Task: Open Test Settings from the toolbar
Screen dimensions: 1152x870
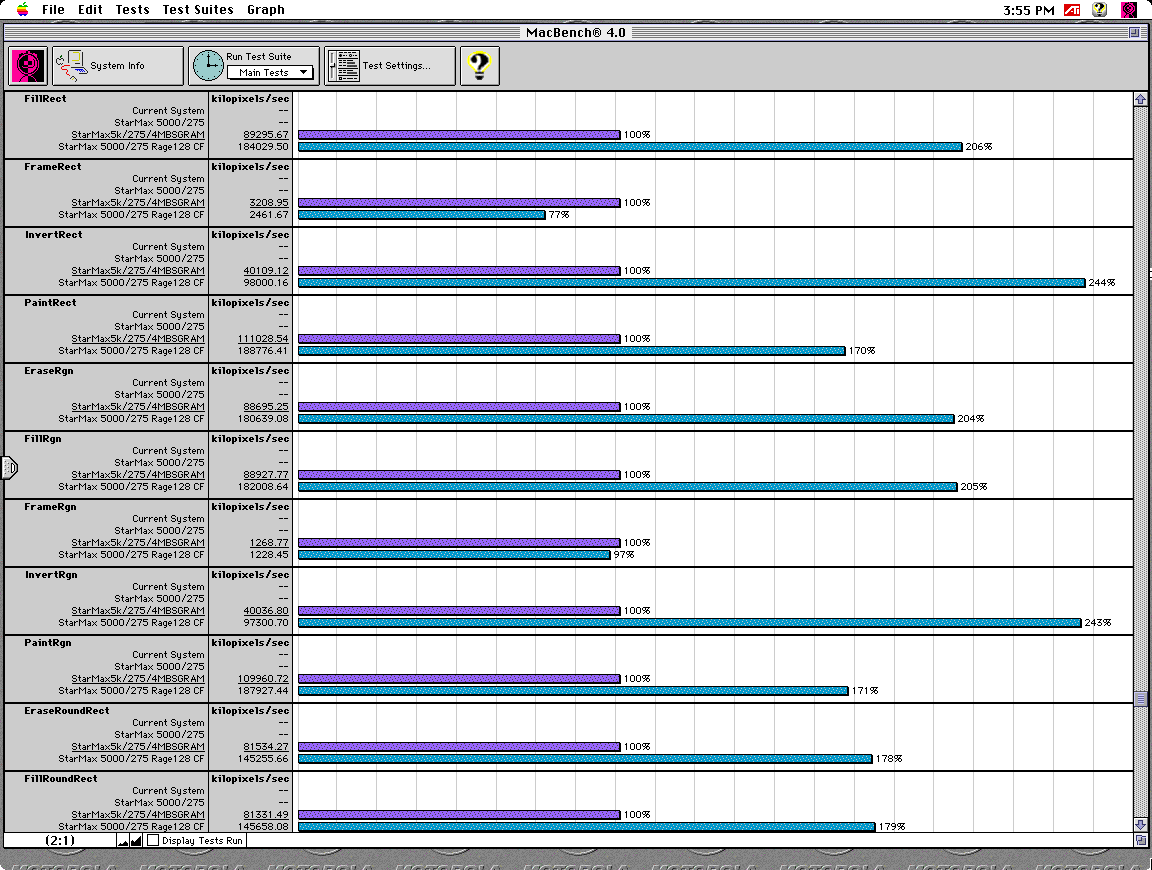Action: pyautogui.click(x=390, y=66)
